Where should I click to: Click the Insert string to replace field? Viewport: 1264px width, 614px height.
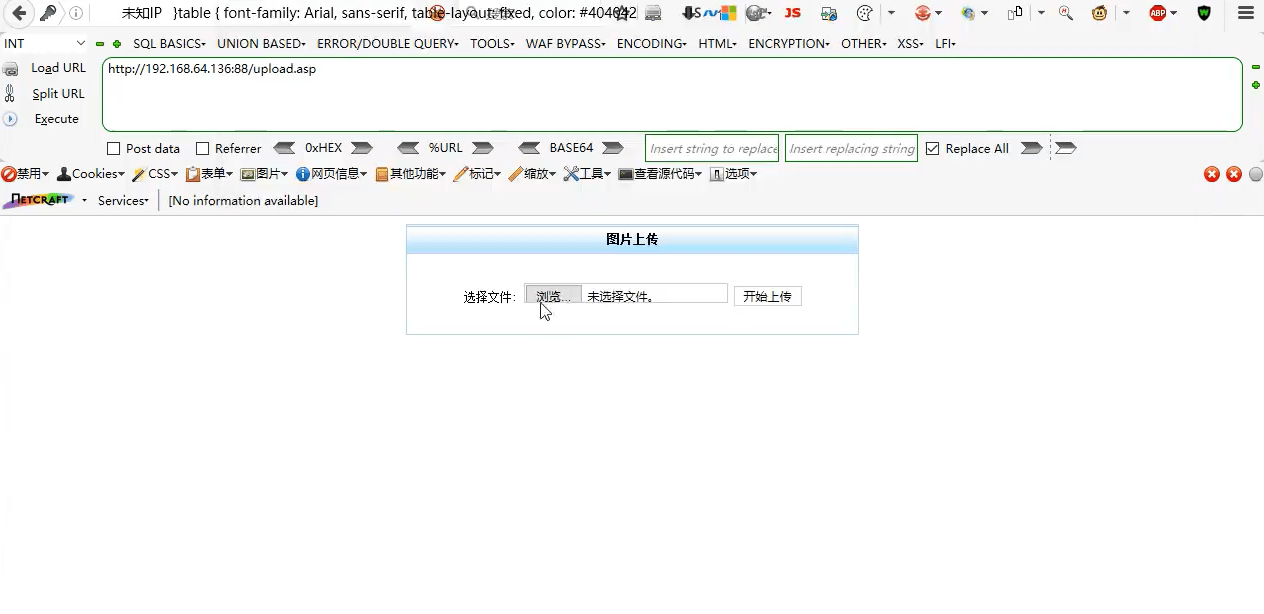712,149
